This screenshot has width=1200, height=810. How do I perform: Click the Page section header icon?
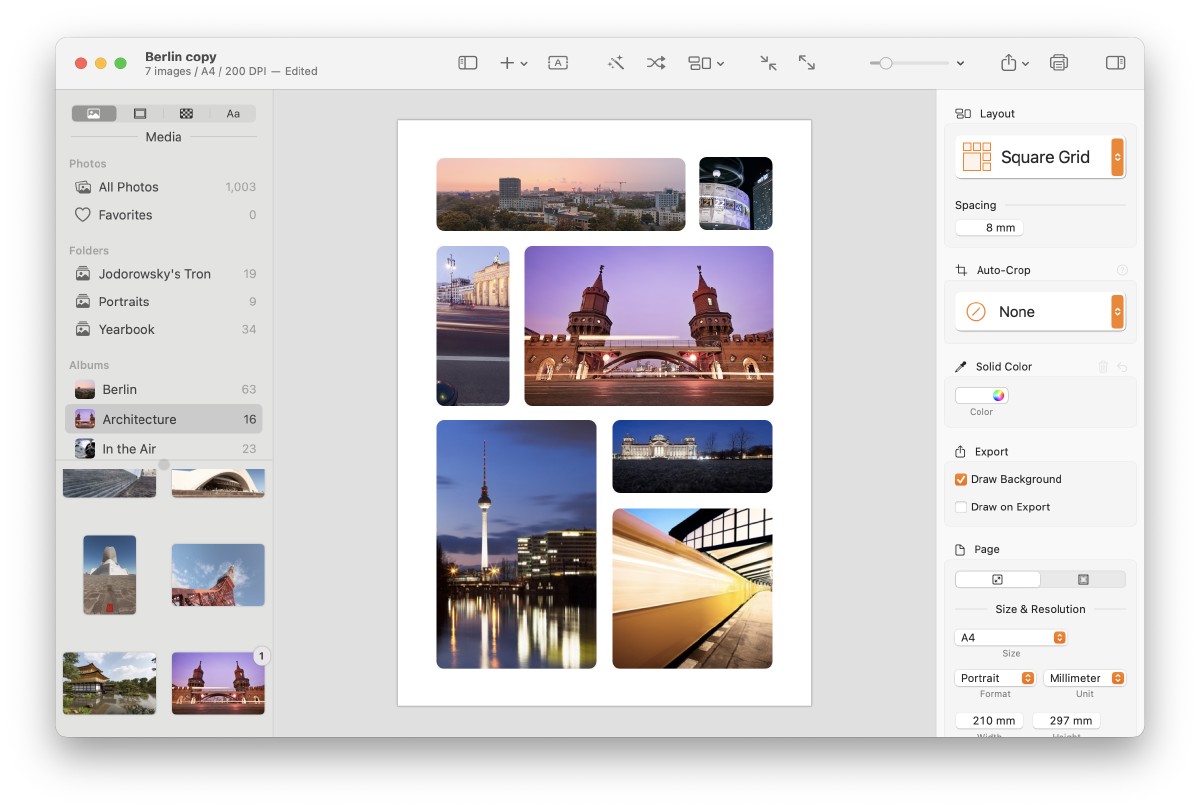(961, 549)
